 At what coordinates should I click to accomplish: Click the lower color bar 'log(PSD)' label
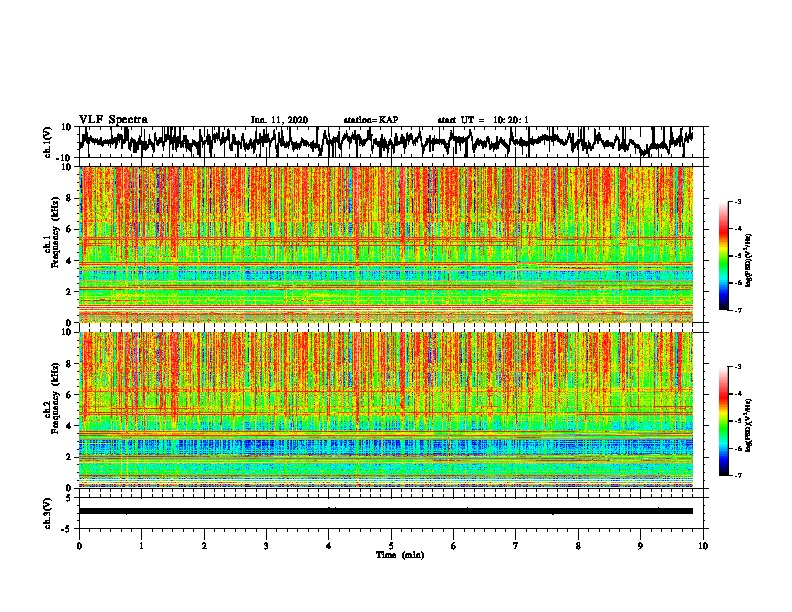749,426
